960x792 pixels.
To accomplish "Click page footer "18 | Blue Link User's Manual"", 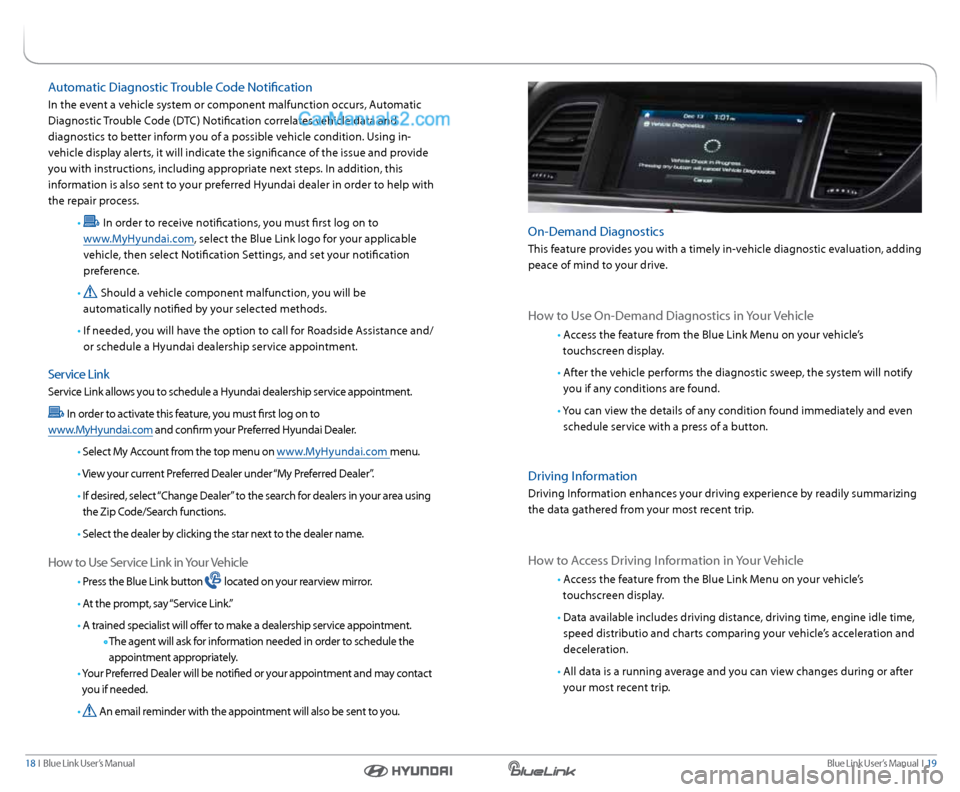I will coord(80,763).
